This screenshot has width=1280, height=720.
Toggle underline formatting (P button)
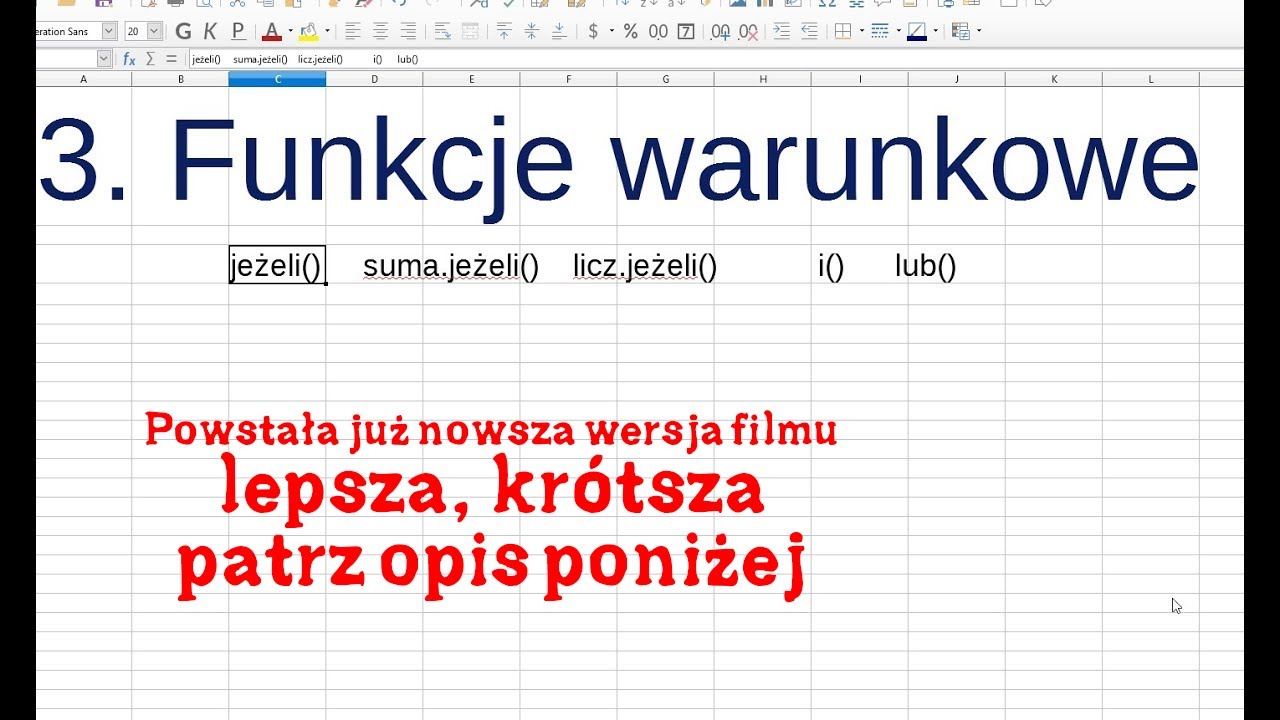[x=238, y=31]
